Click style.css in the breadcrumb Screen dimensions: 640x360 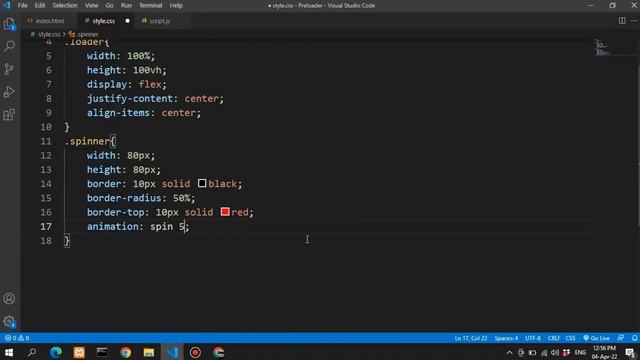(x=49, y=35)
